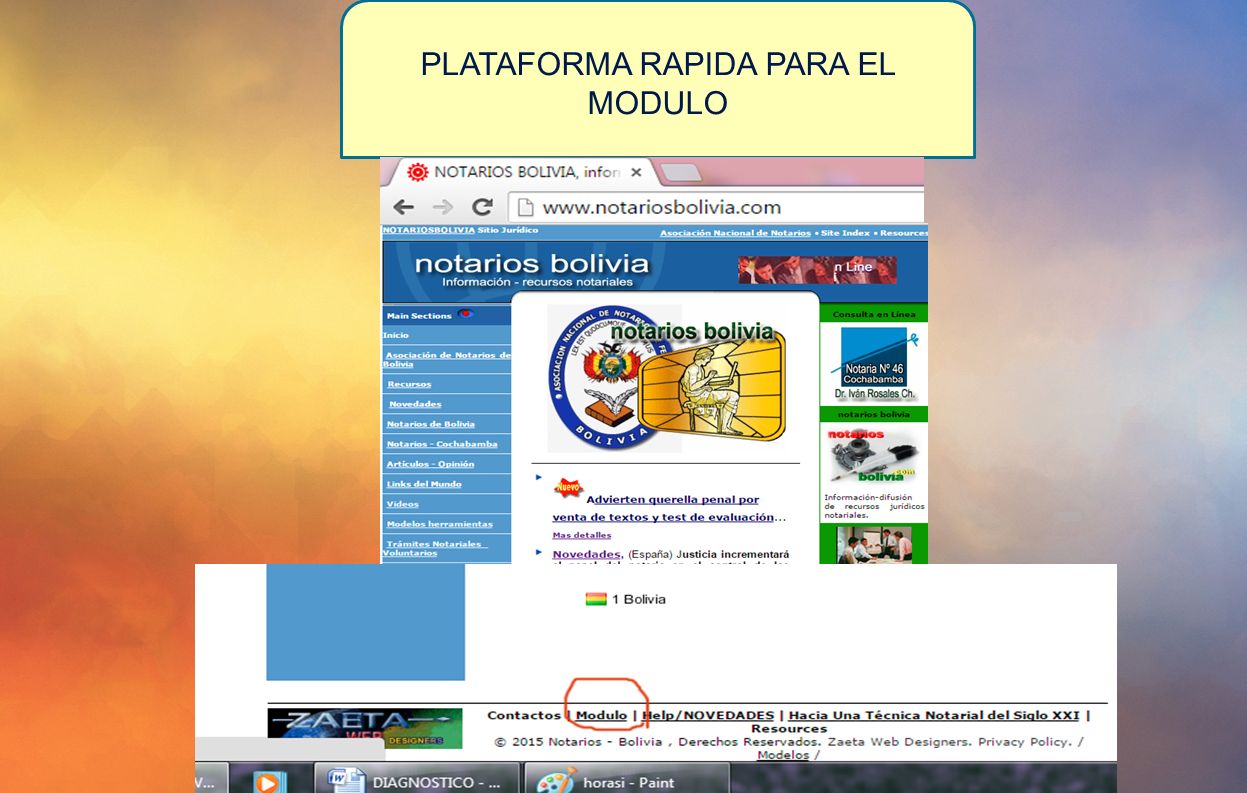Click the browser forward arrow
1247x793 pixels.
[x=442, y=207]
